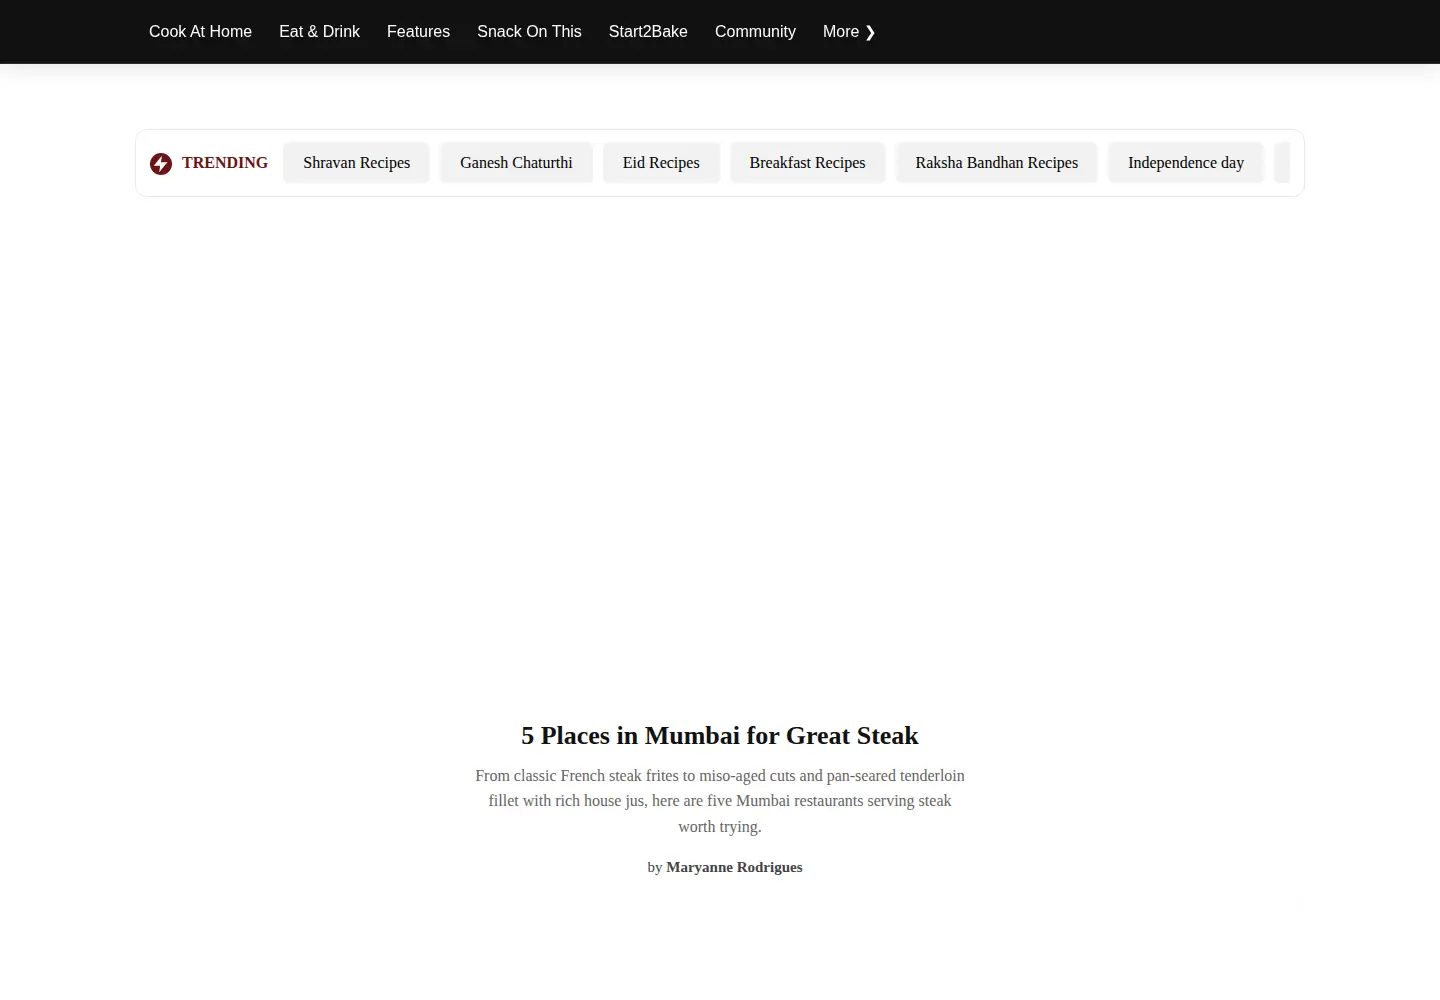
Task: Open the Ganesh Chaturthi trending tag
Action: [516, 163]
